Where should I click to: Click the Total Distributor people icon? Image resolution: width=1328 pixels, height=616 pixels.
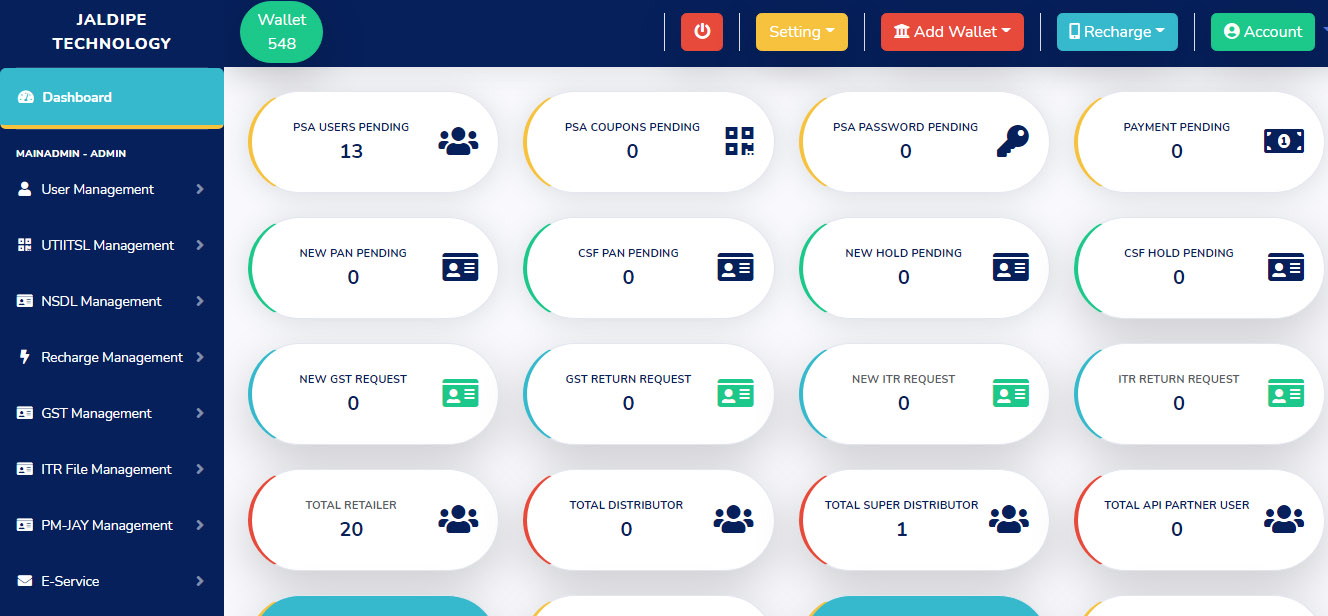[x=733, y=519]
